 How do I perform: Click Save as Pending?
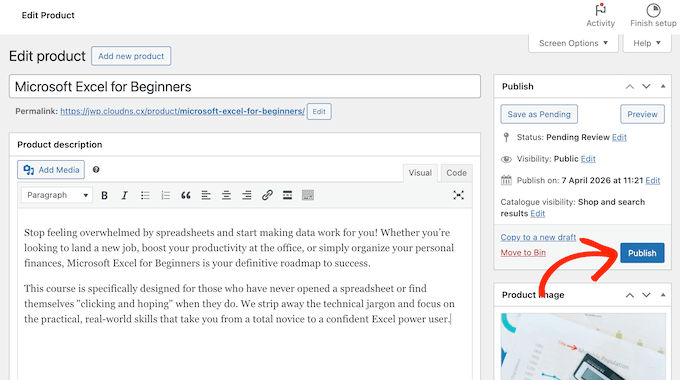pyautogui.click(x=539, y=114)
